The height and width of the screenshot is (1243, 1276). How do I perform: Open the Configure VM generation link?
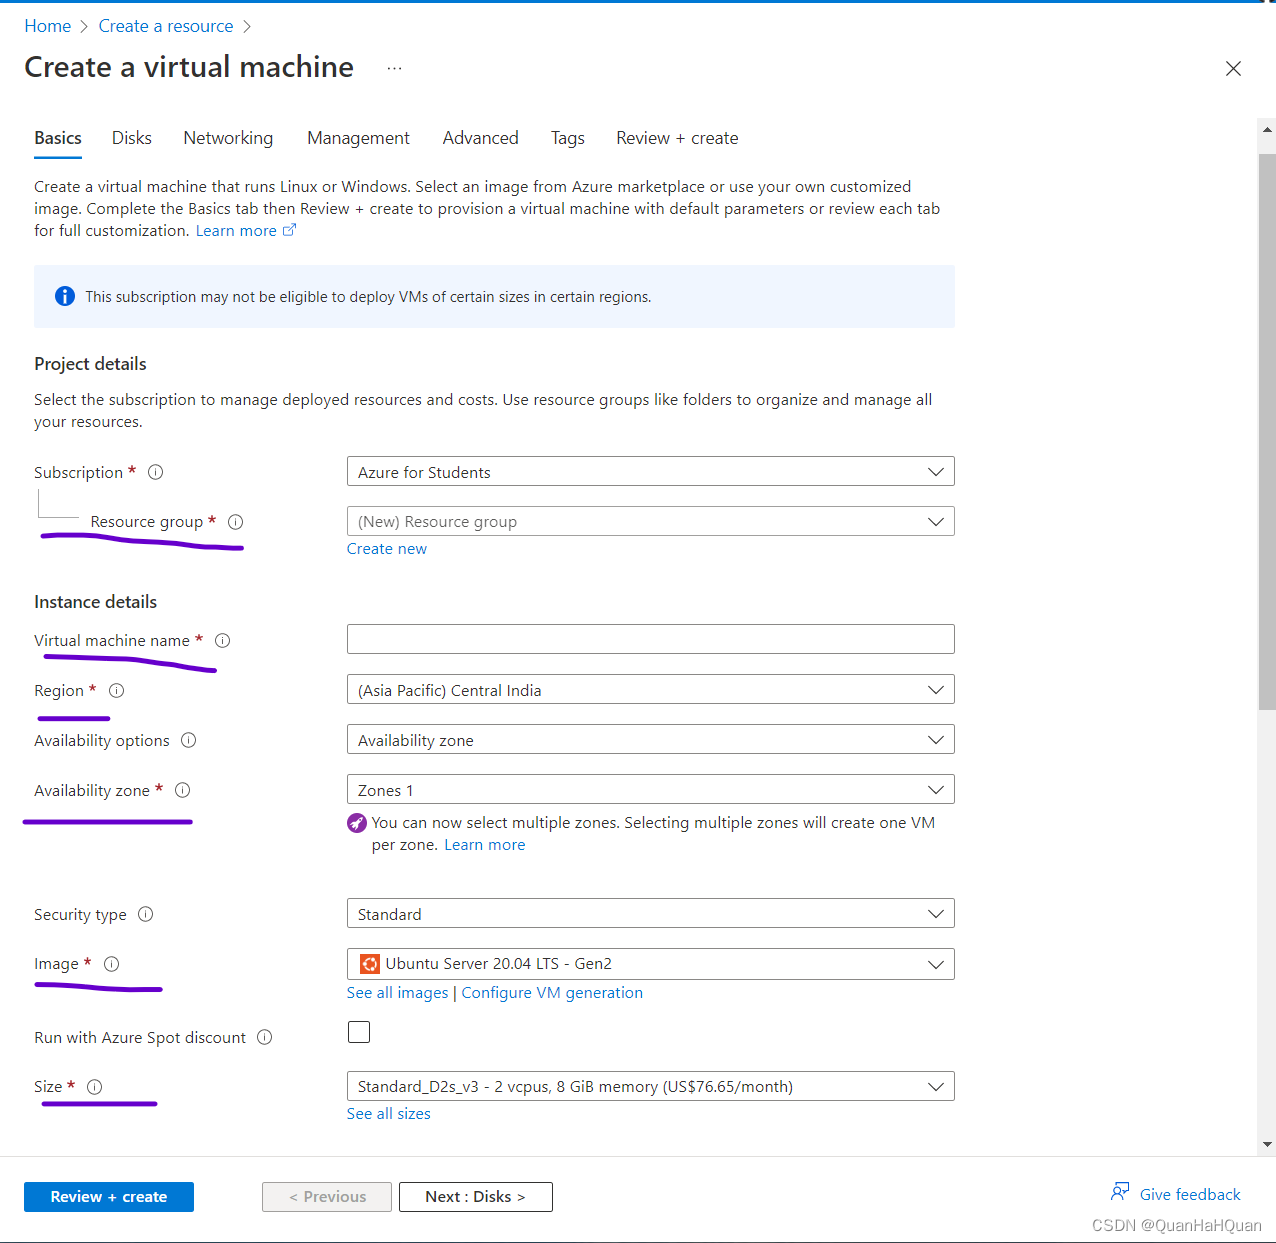552,992
